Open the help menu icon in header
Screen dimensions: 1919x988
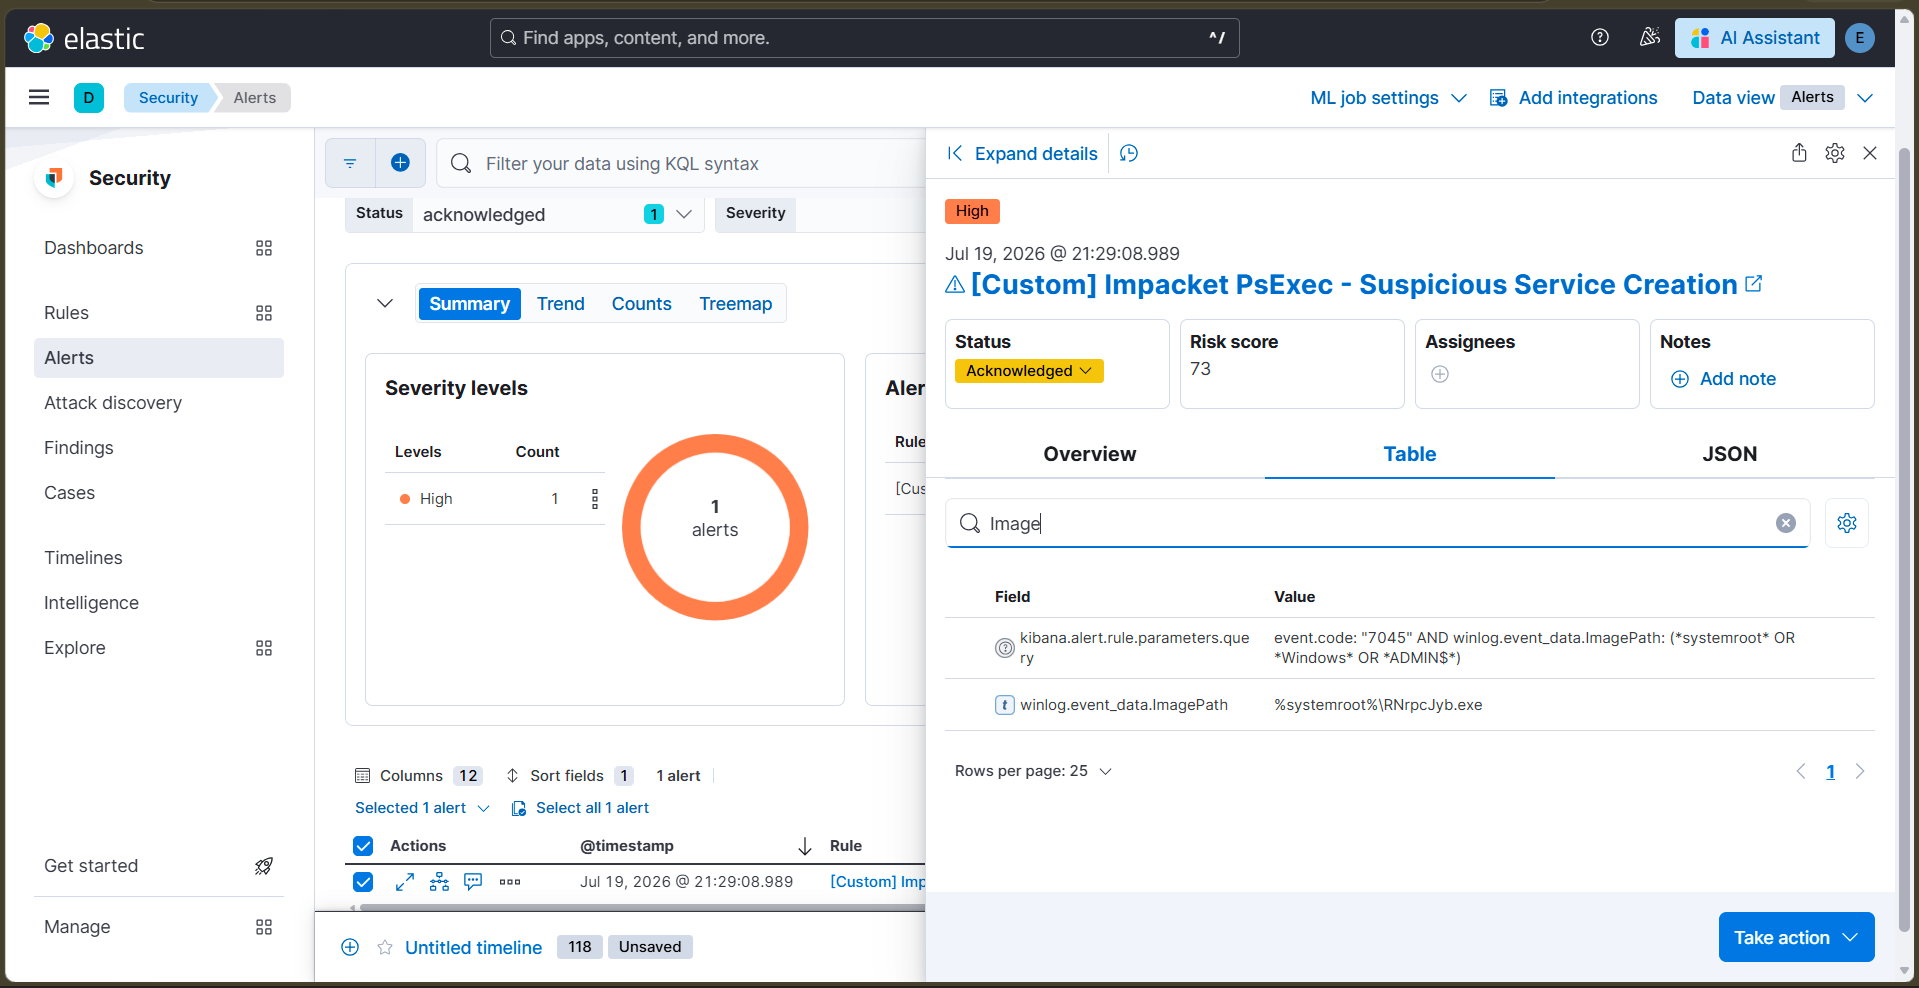point(1600,37)
